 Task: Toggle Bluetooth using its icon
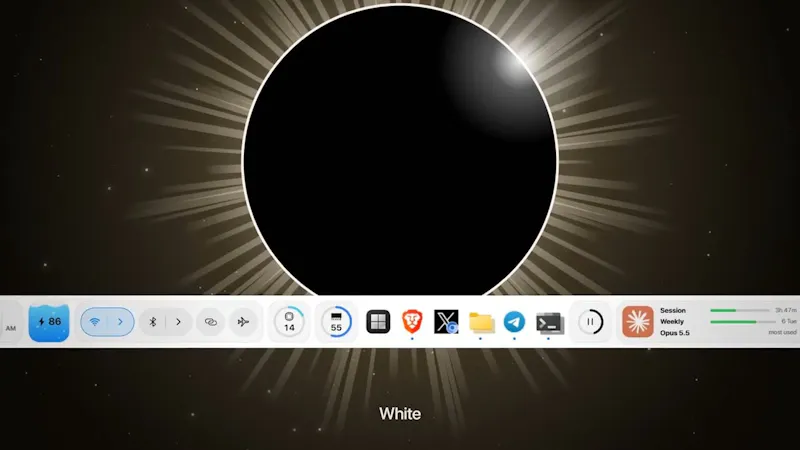[x=153, y=322]
